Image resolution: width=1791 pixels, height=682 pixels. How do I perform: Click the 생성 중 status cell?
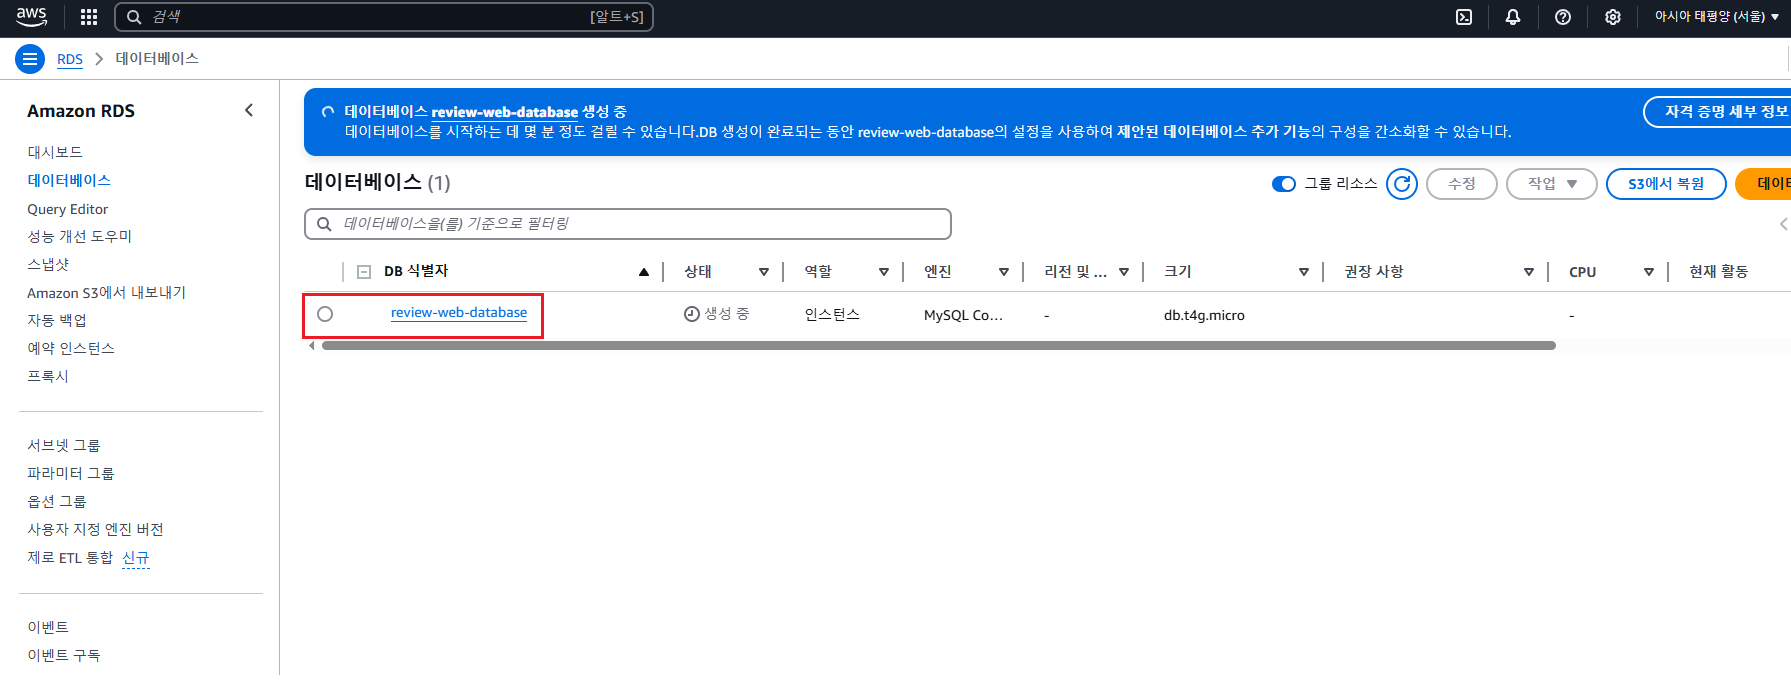point(717,314)
